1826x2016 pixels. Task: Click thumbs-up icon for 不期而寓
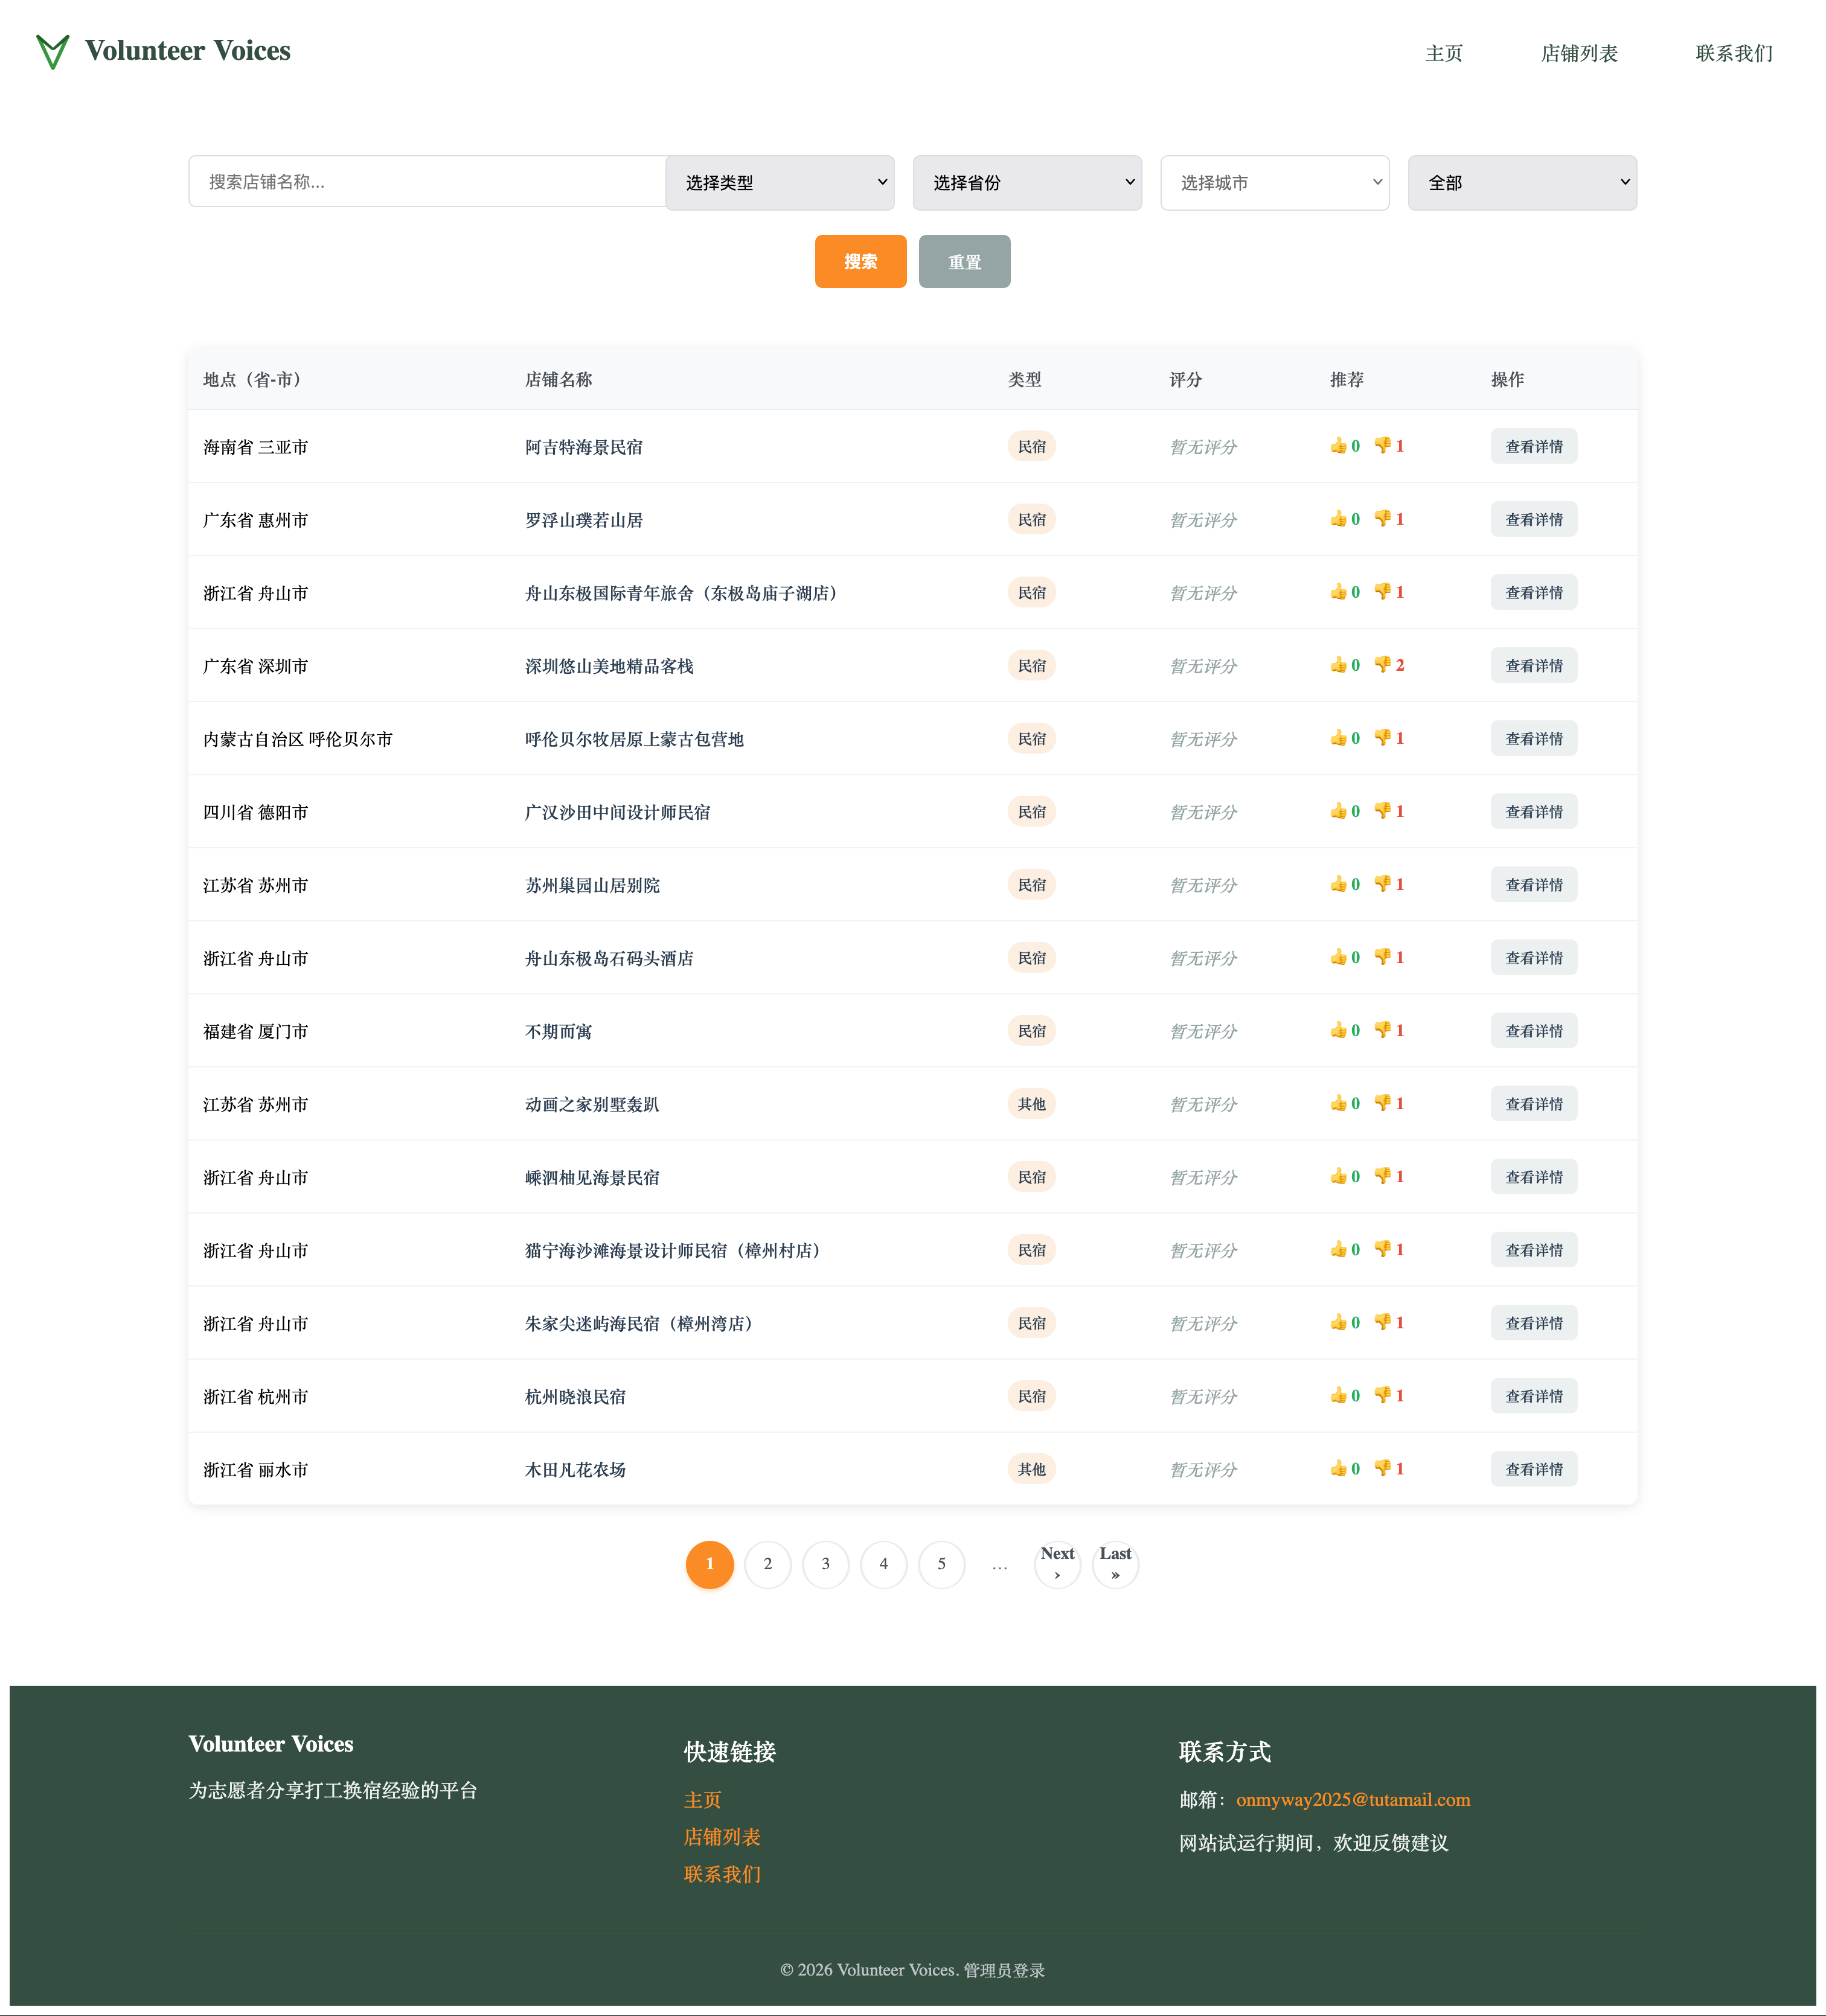click(x=1338, y=1030)
